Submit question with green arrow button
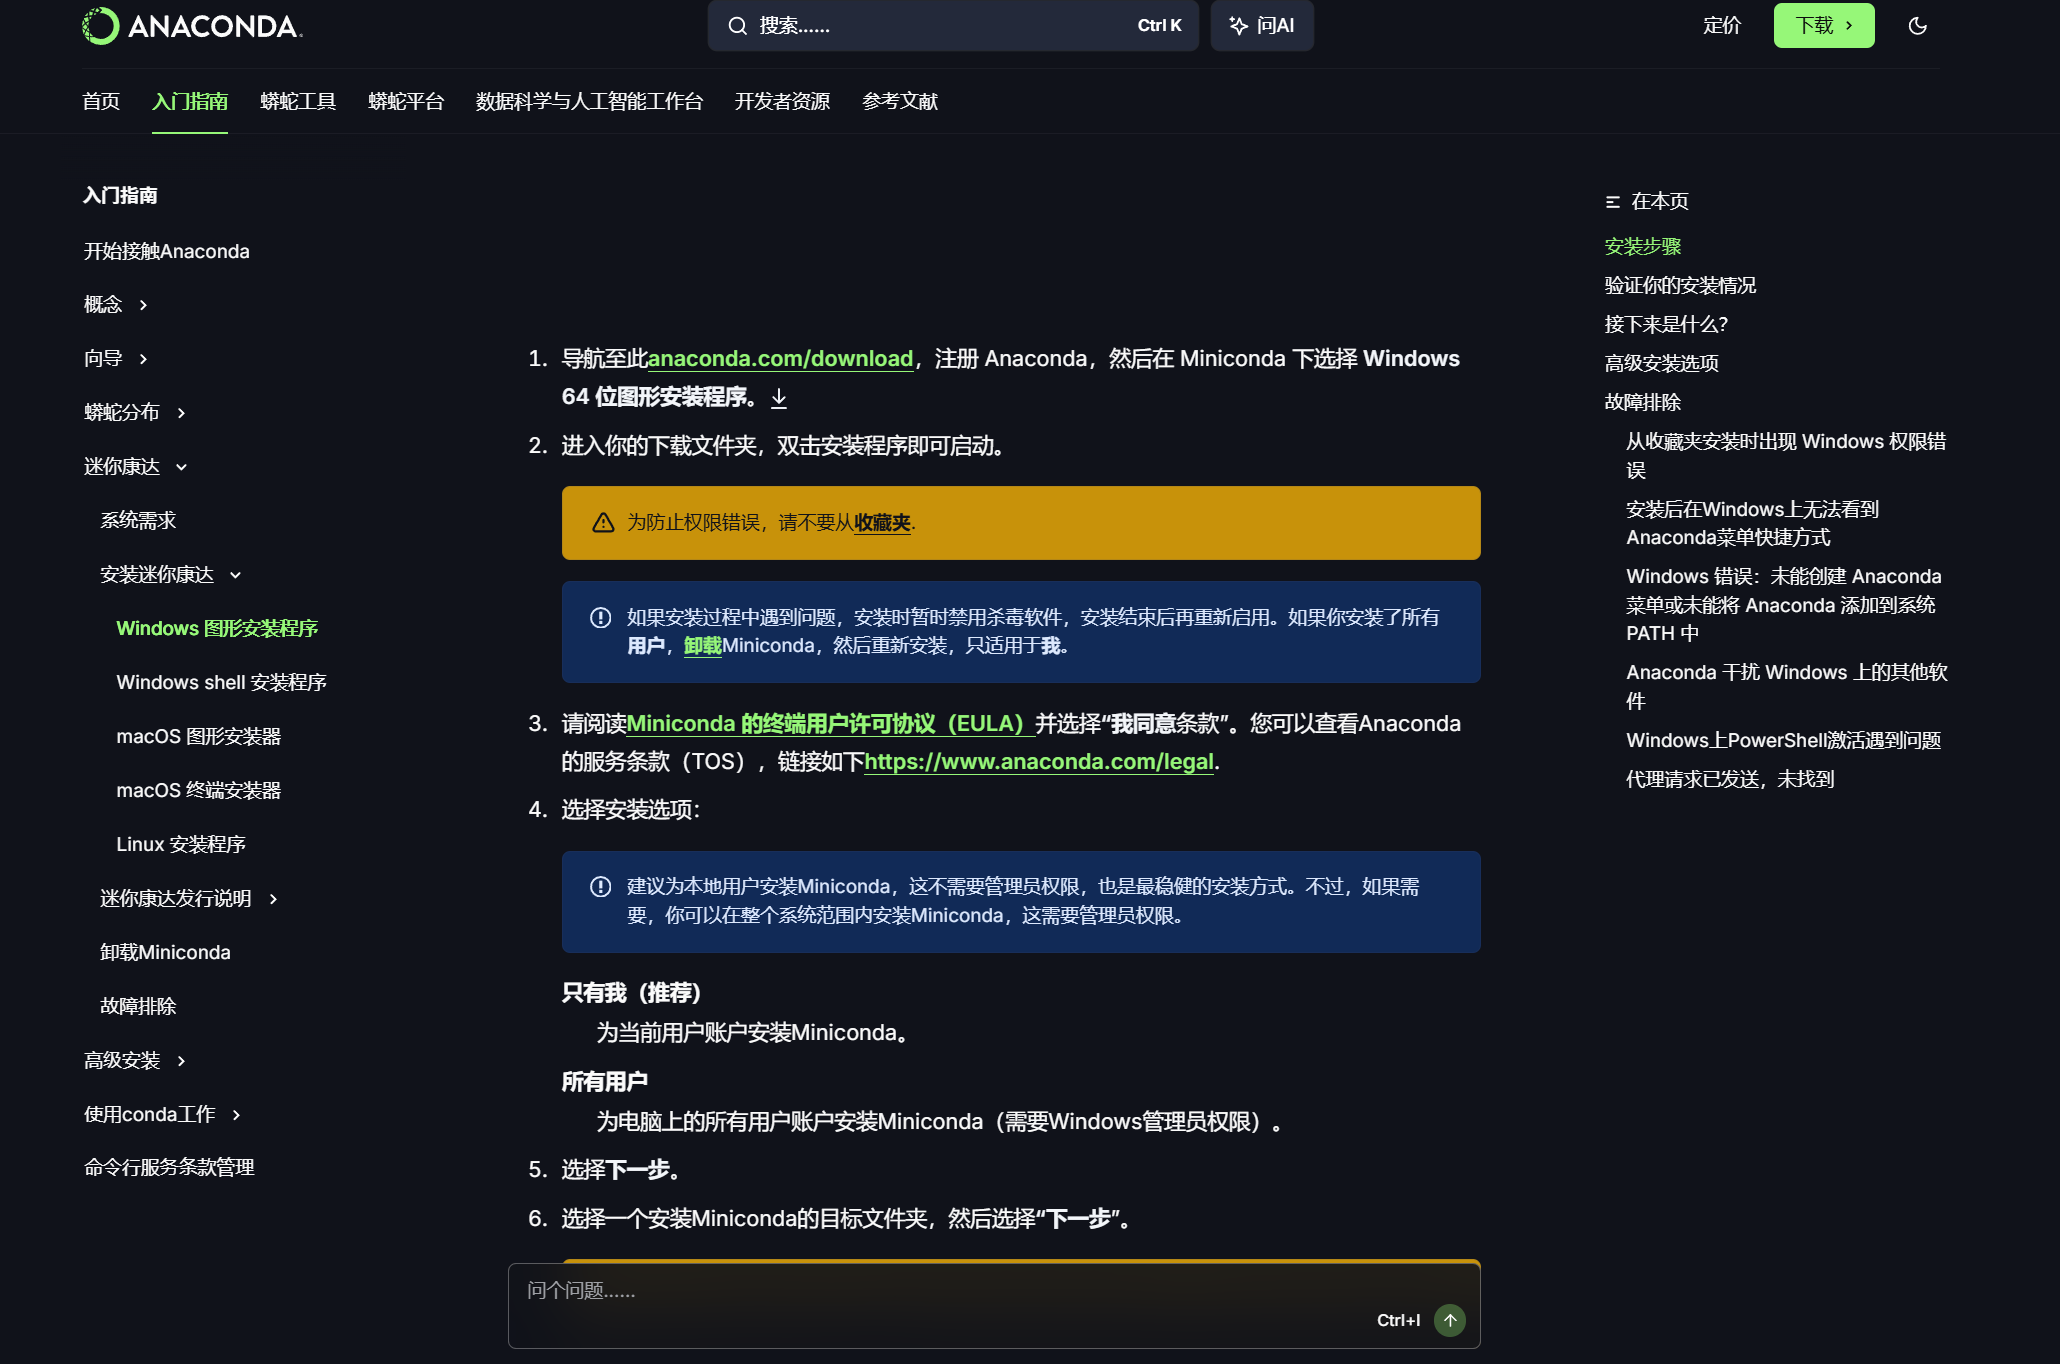The image size is (2060, 1364). point(1449,1320)
